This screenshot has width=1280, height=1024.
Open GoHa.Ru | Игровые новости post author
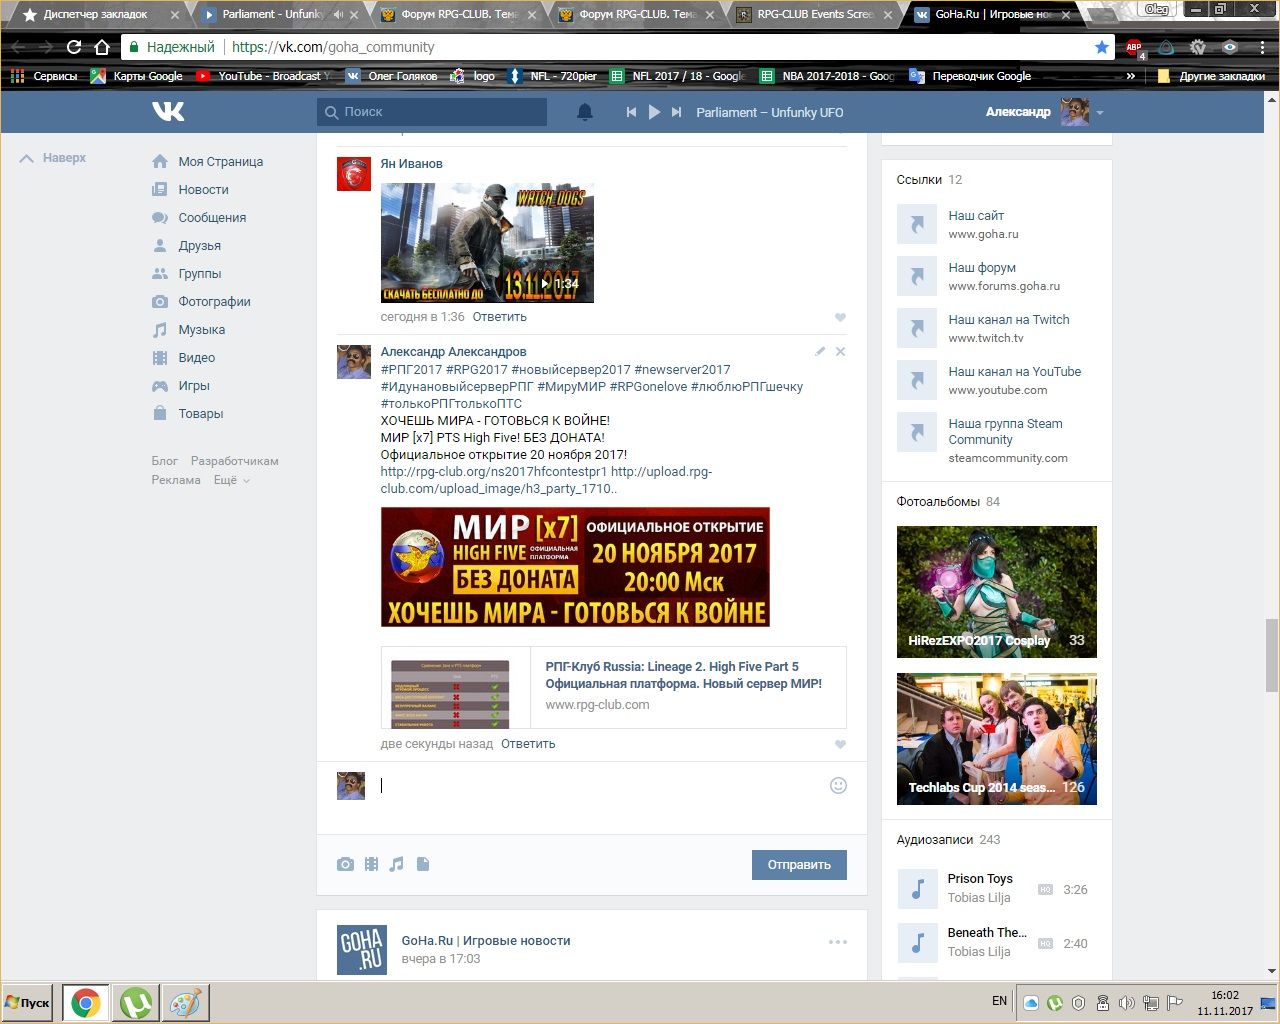click(x=486, y=941)
